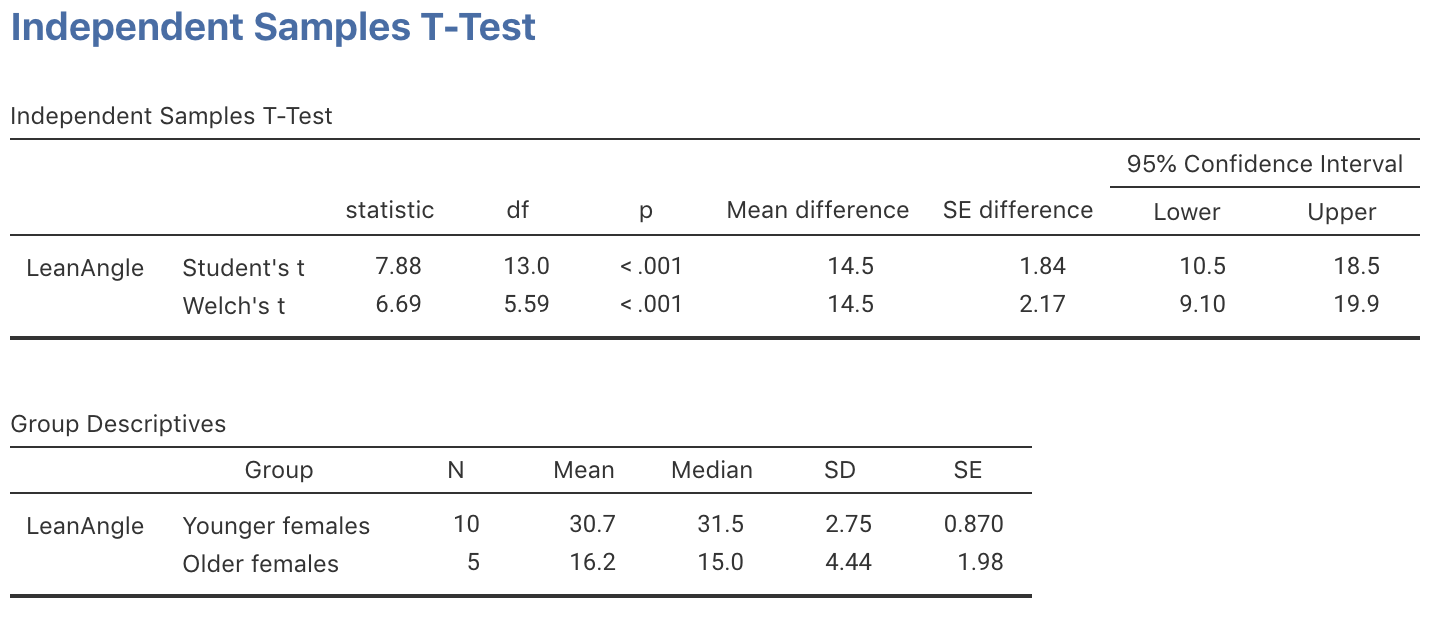This screenshot has height=630, width=1438.
Task: Select the statistic column header
Action: (x=390, y=210)
